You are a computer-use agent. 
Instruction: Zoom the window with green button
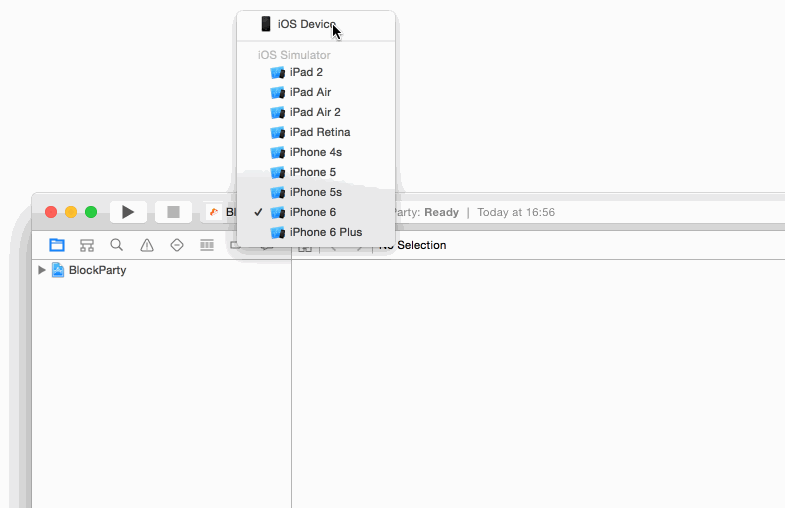[91, 212]
